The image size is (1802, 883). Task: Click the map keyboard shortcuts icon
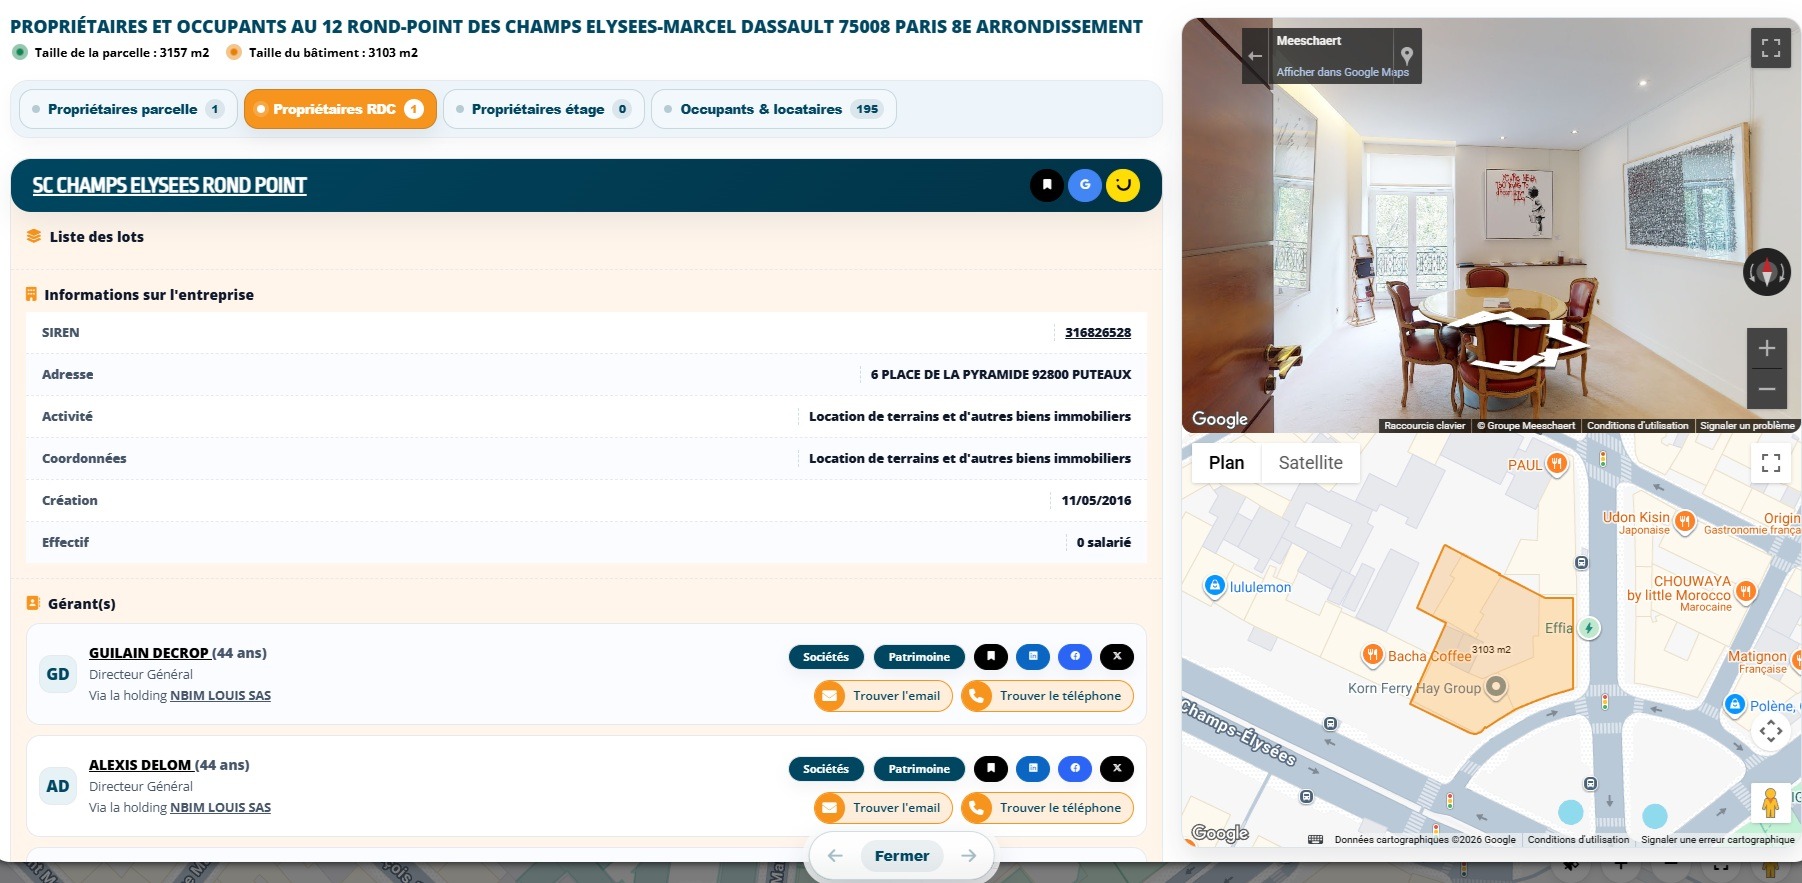1315,839
